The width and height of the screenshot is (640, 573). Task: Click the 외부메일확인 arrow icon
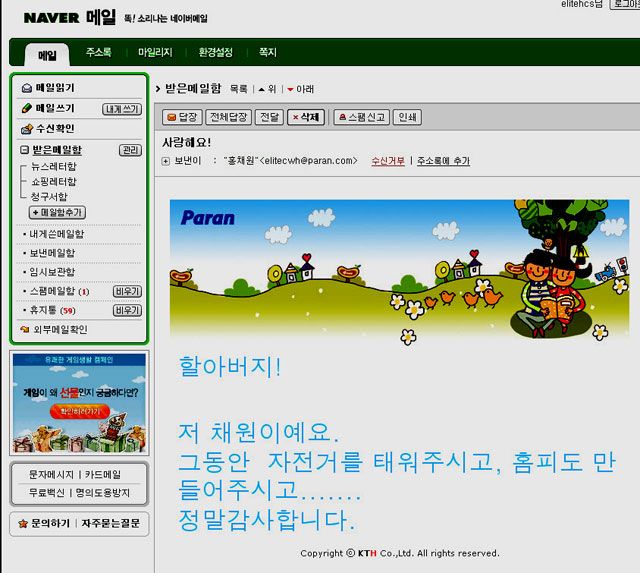[x=24, y=329]
